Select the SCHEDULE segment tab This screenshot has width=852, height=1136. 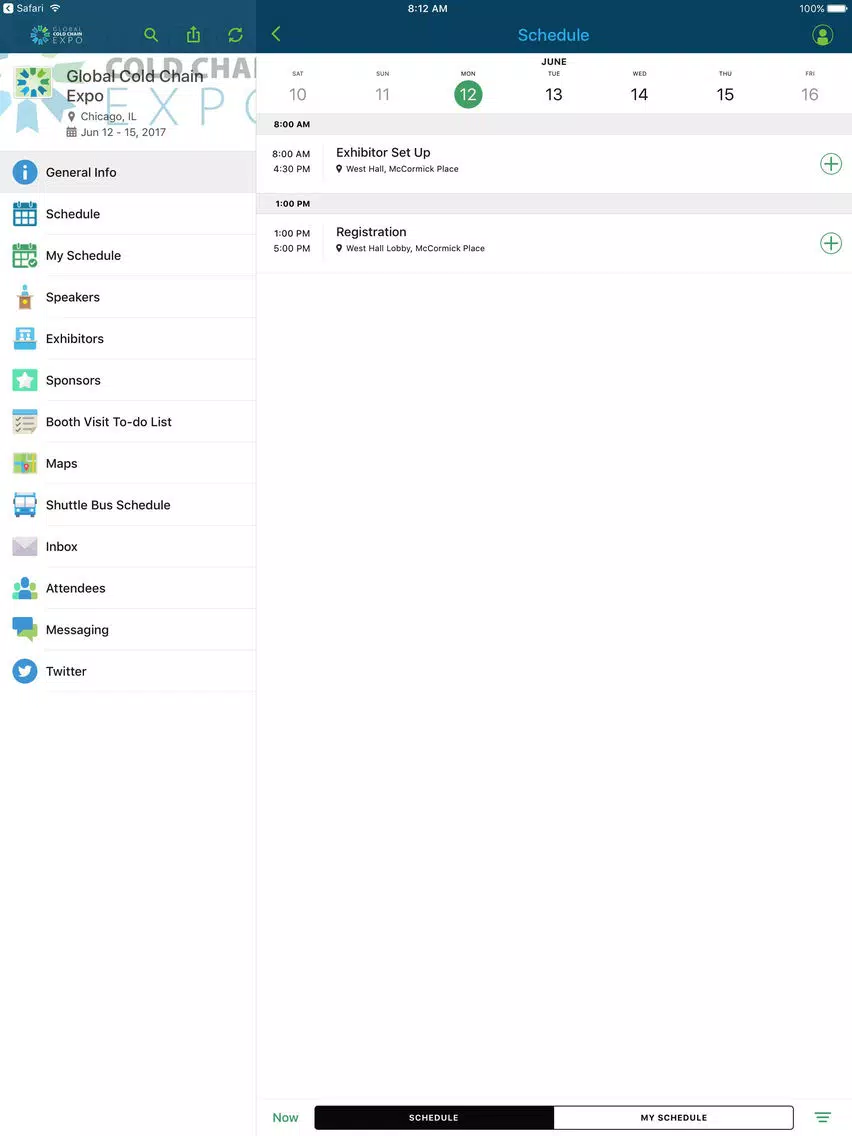pos(434,1117)
